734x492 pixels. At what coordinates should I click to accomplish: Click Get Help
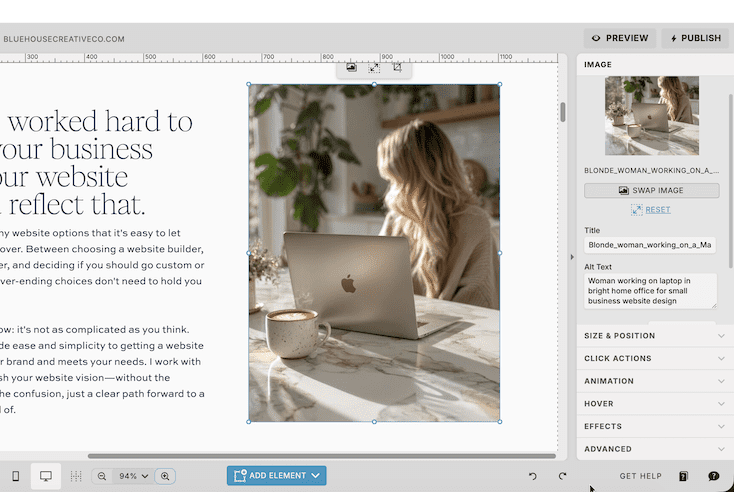(640, 476)
